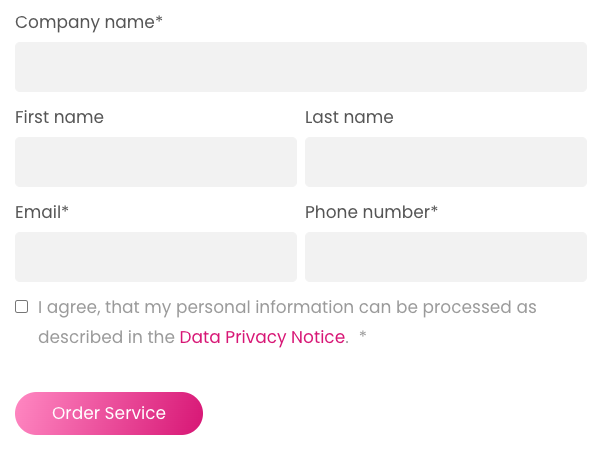
Task: Click the period after Data Privacy Notice
Action: point(347,340)
